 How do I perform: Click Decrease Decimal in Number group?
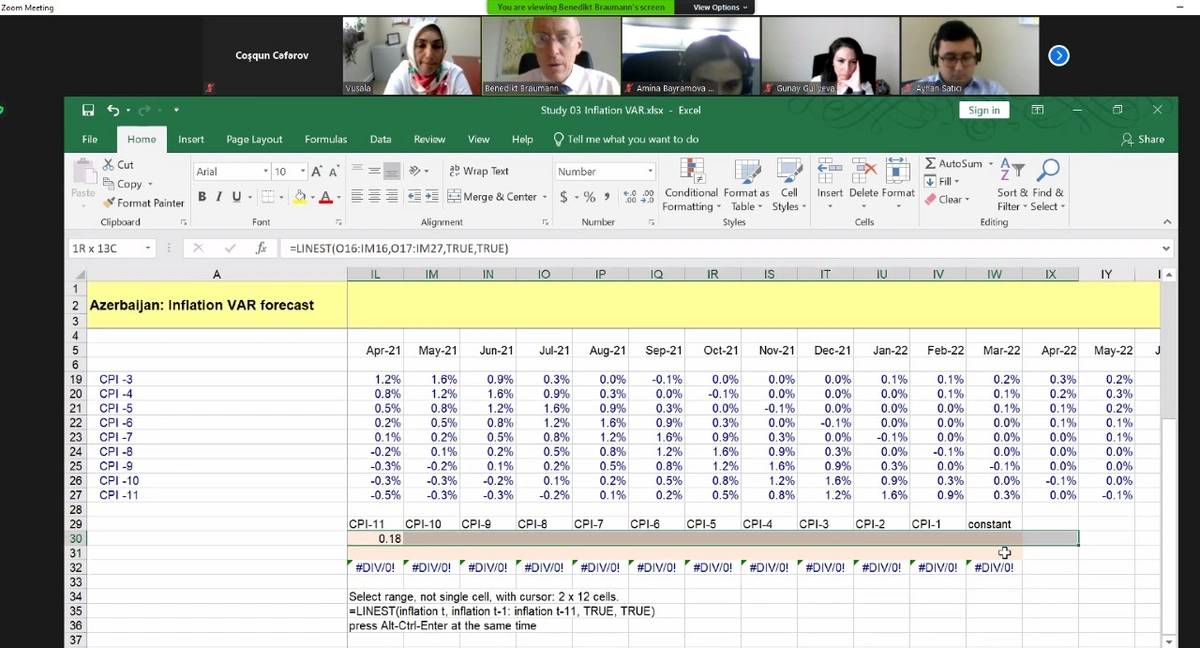(x=647, y=197)
